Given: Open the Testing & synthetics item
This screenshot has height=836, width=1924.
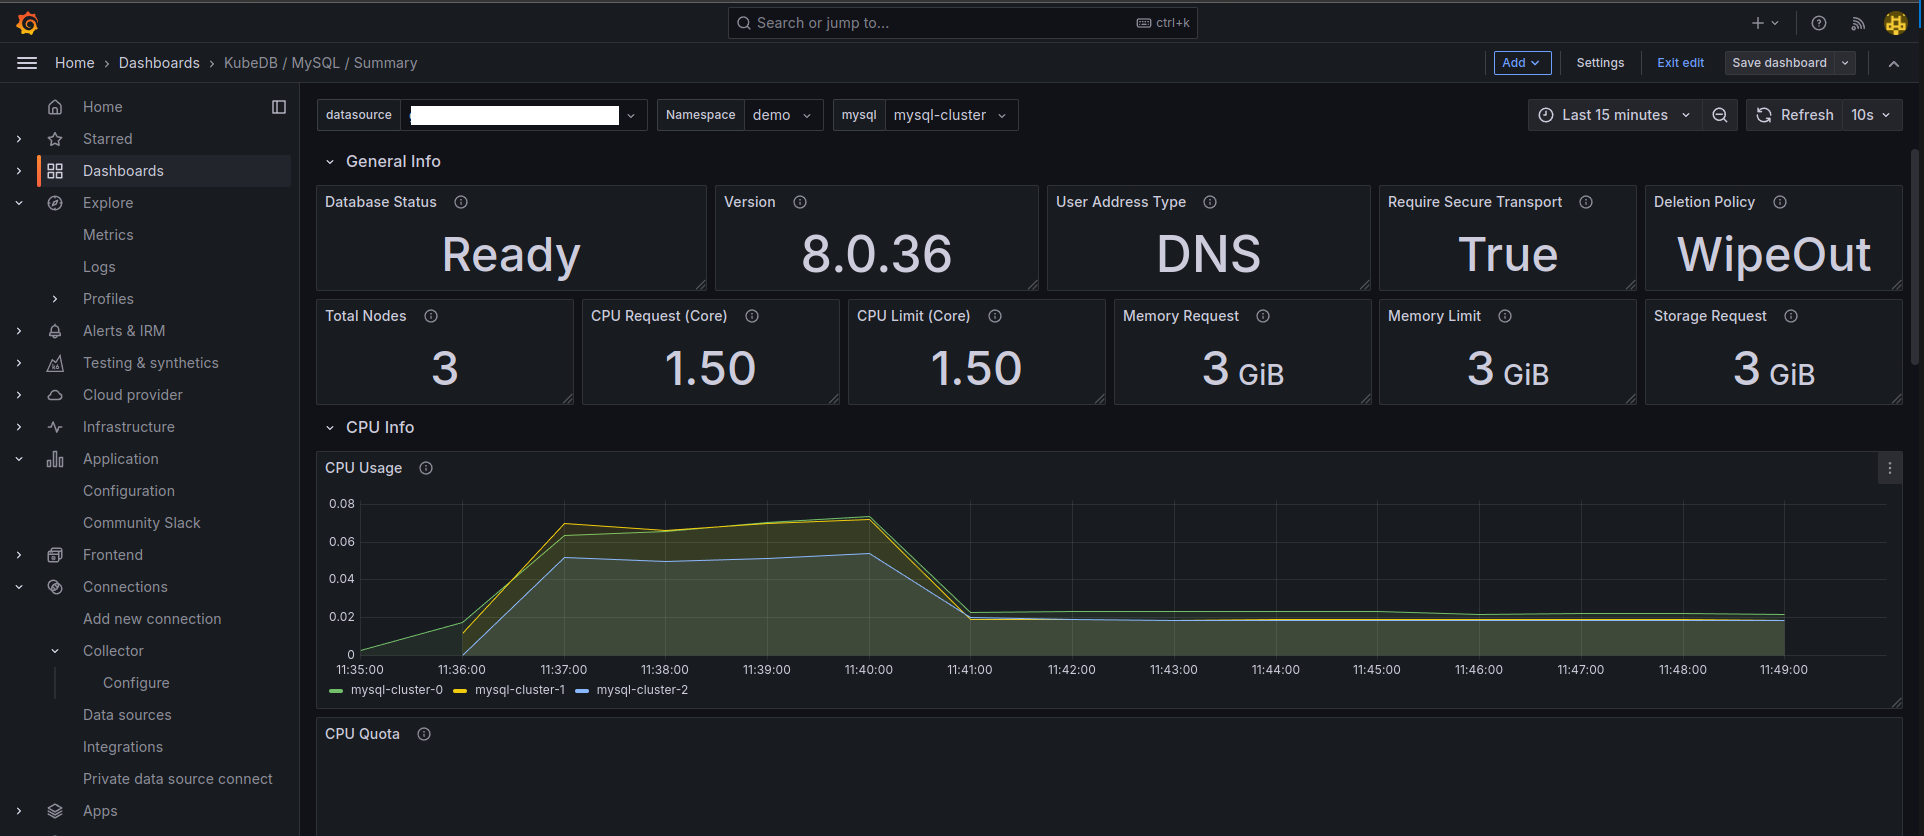Looking at the screenshot, I should tap(151, 363).
